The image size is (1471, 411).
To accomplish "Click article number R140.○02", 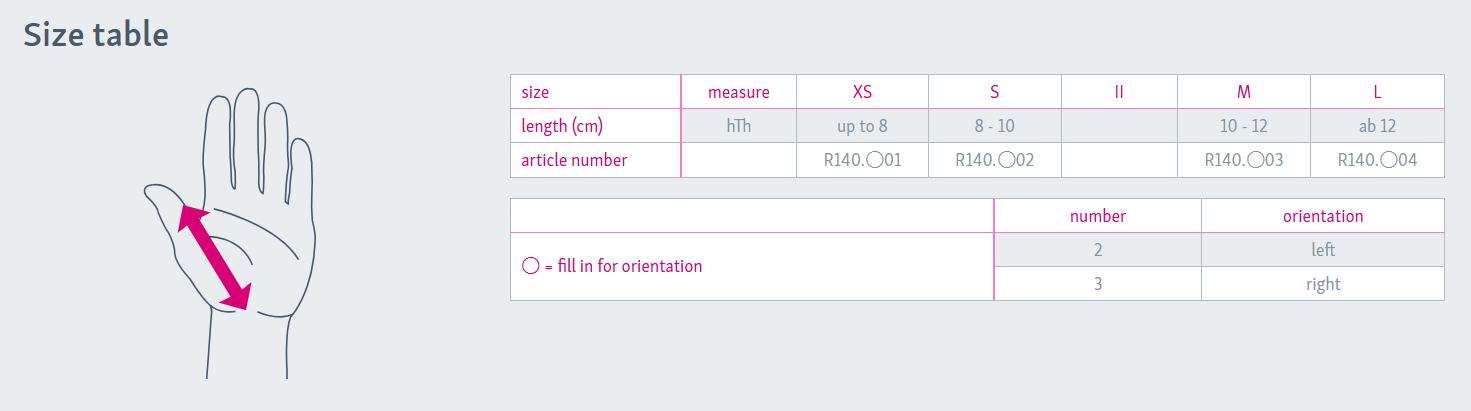I will (x=994, y=160).
